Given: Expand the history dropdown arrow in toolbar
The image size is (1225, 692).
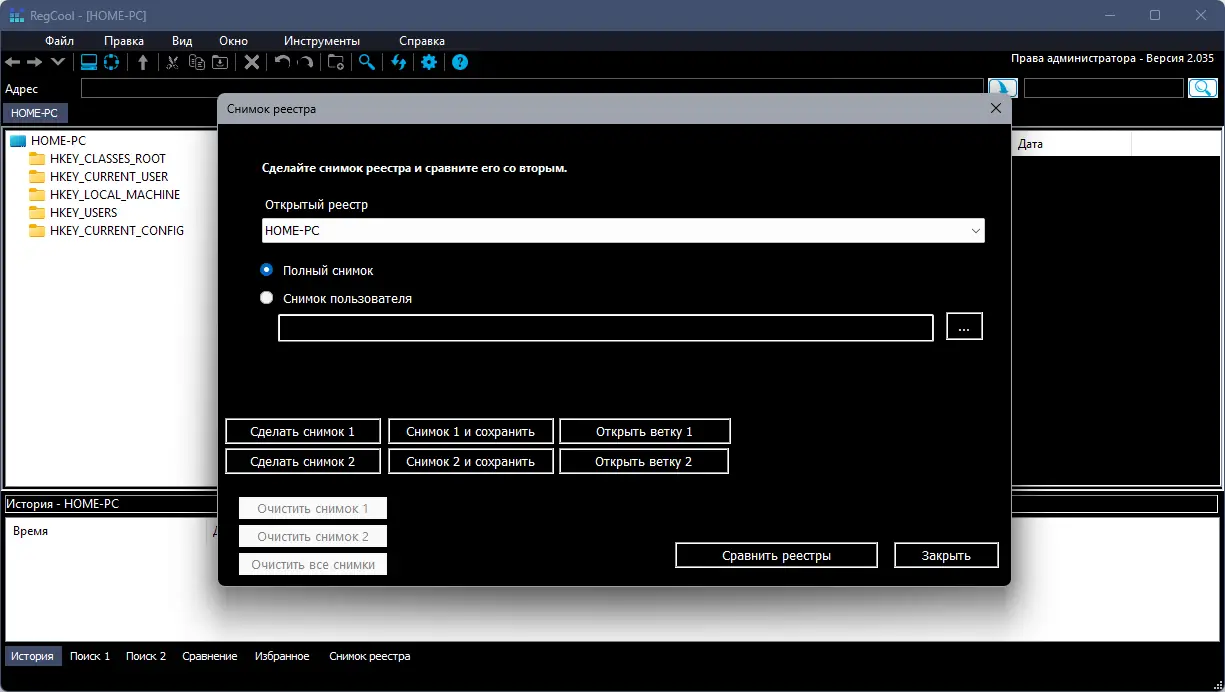Looking at the screenshot, I should point(58,62).
